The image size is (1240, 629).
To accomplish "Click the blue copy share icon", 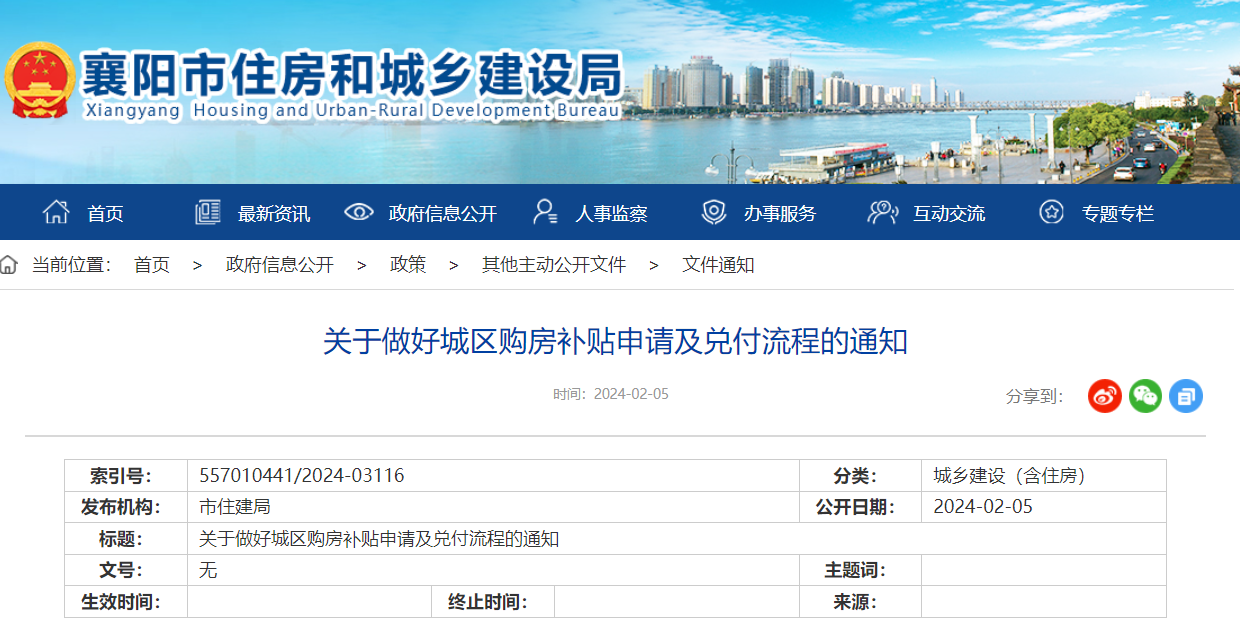I will coord(1186,396).
